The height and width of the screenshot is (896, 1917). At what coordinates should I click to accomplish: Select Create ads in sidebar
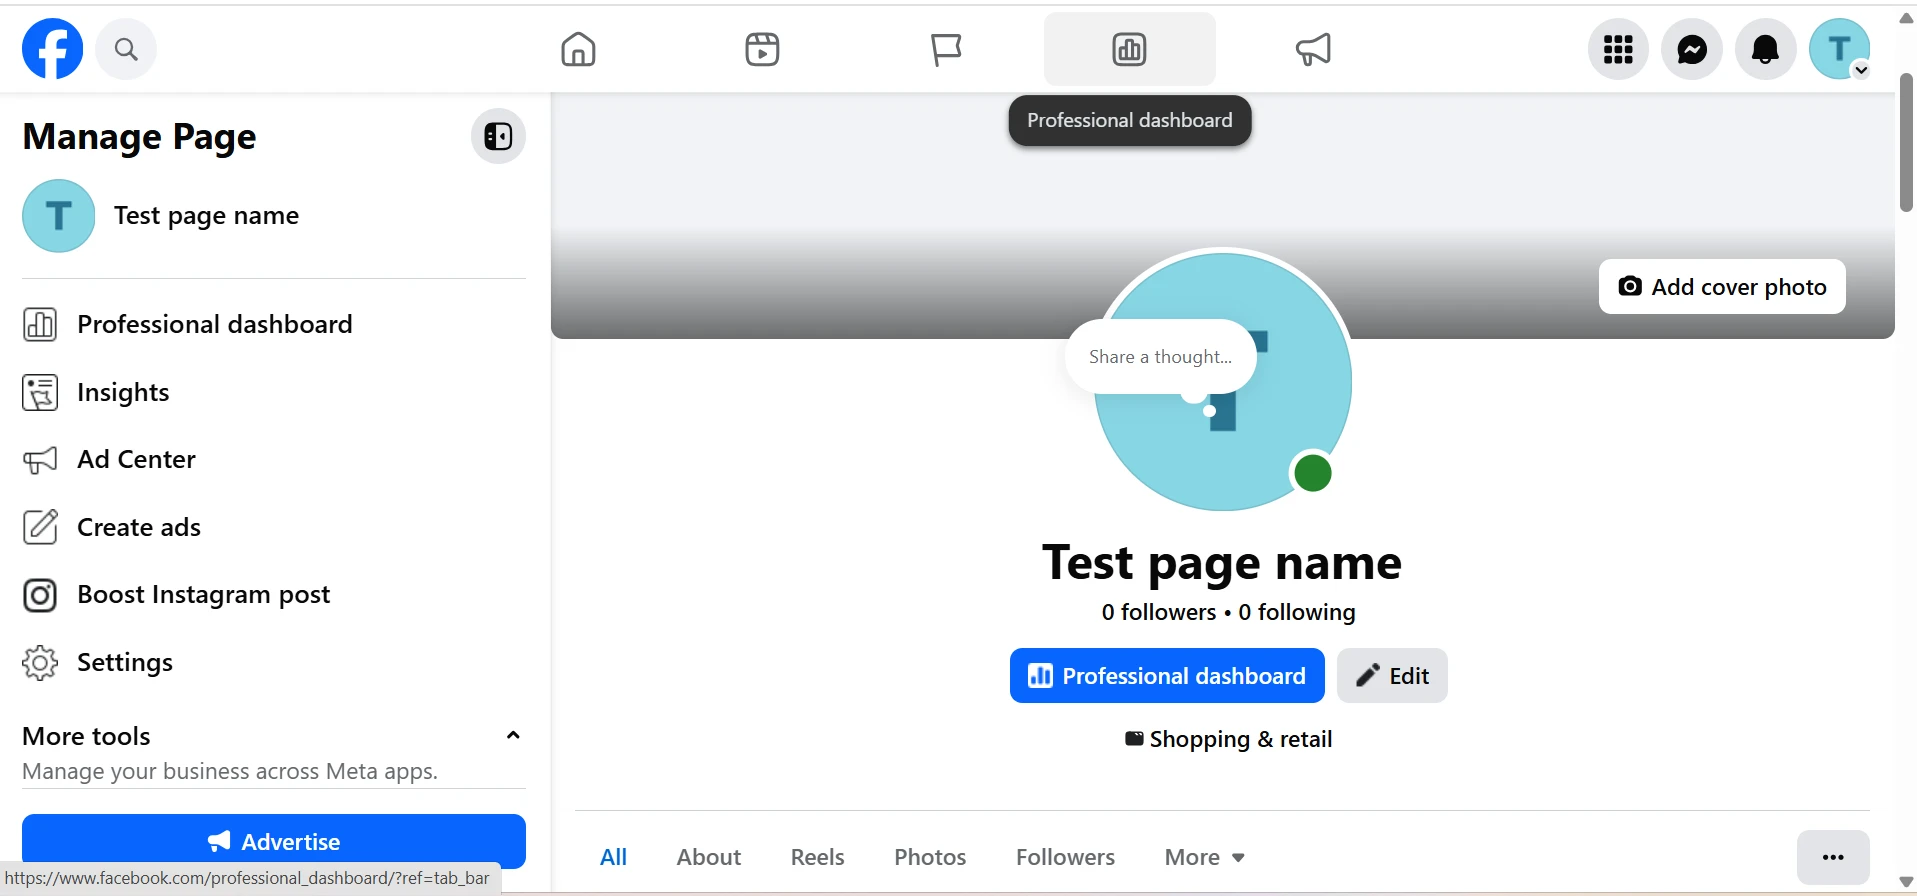coord(273,527)
